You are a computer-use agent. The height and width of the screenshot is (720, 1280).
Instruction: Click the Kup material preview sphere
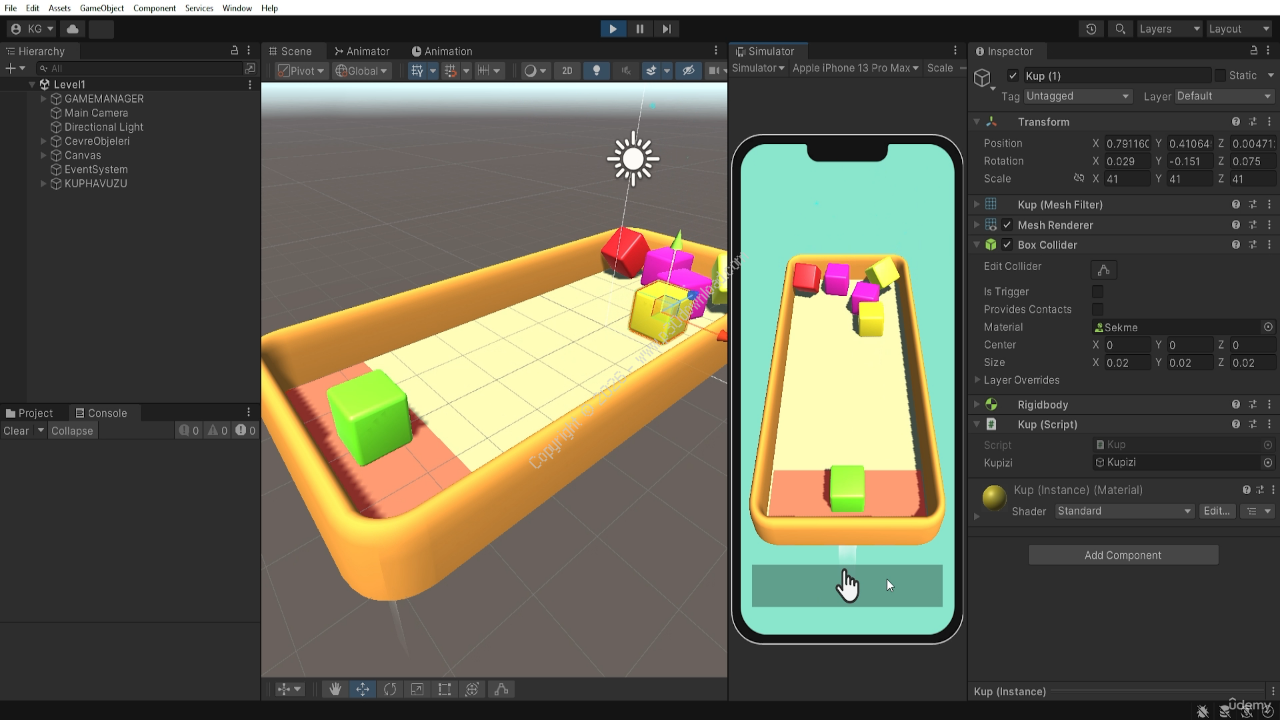[994, 498]
